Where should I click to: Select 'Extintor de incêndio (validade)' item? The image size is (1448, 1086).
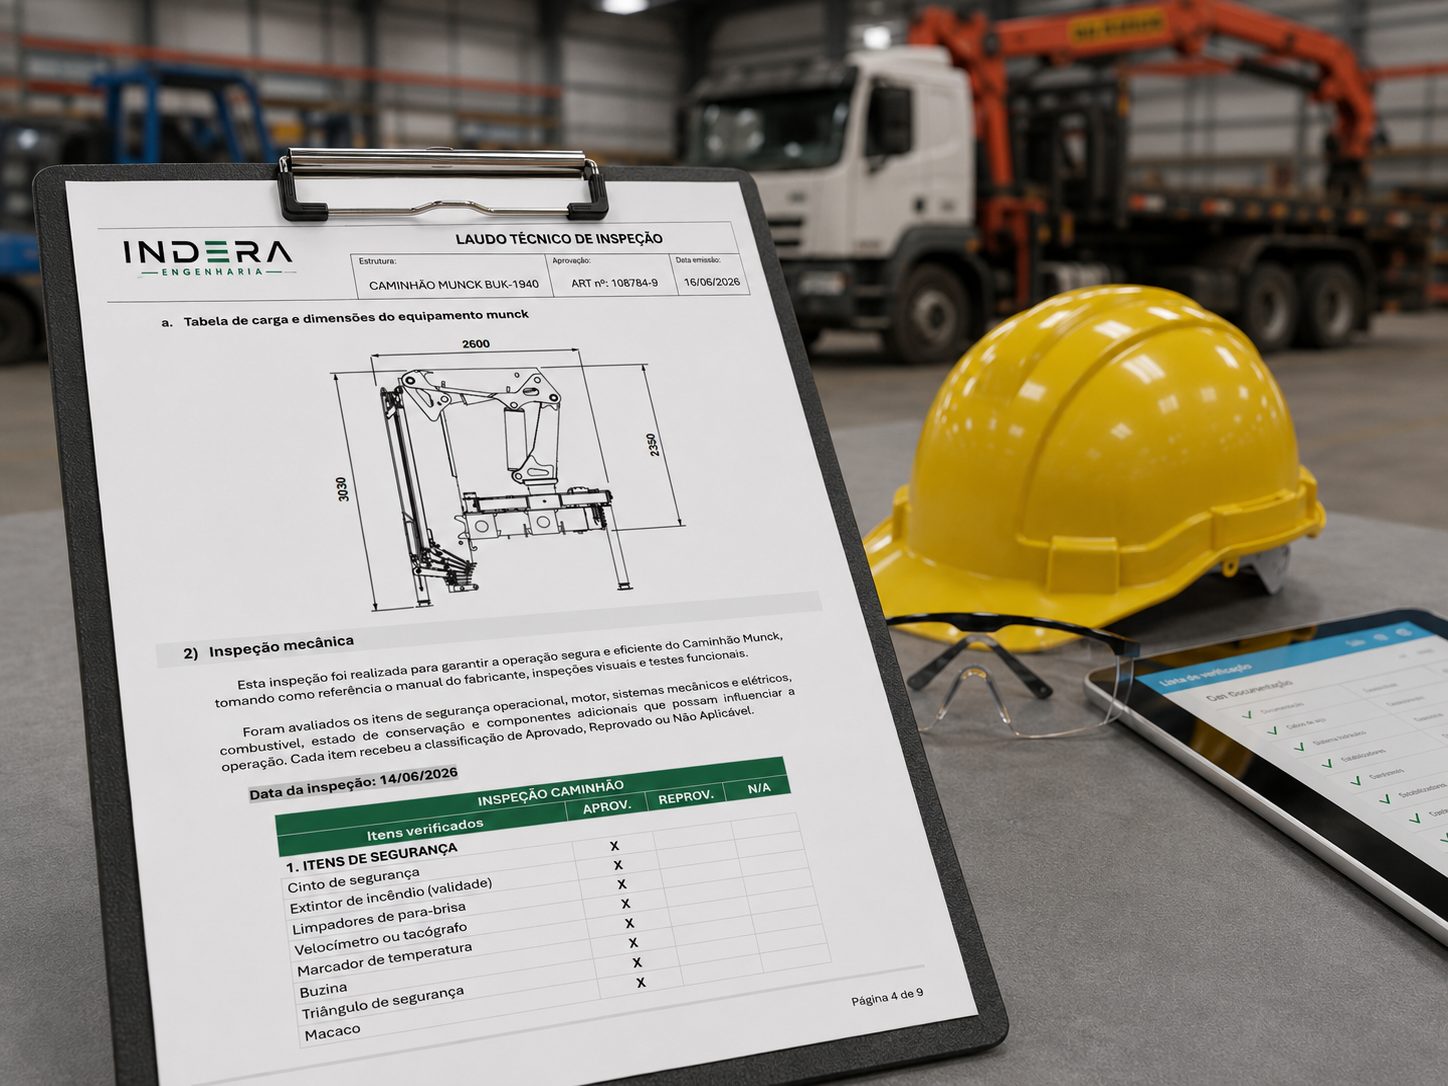click(391, 896)
